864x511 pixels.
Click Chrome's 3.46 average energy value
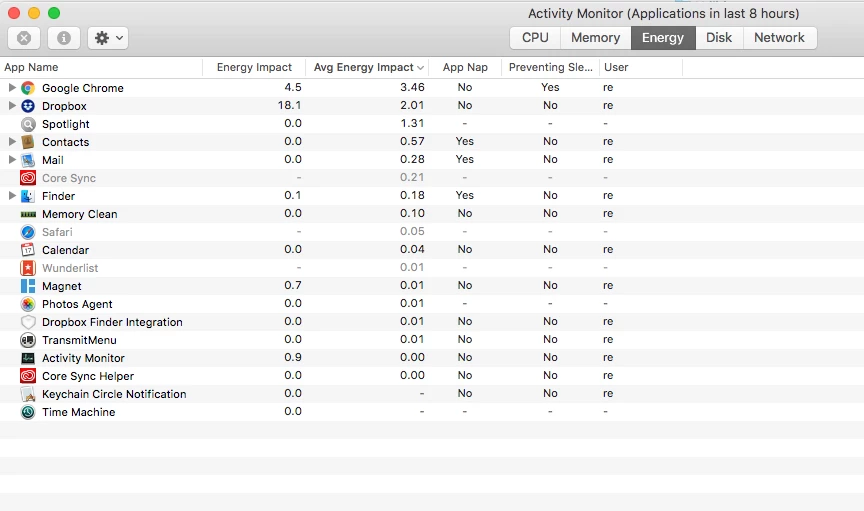(412, 87)
